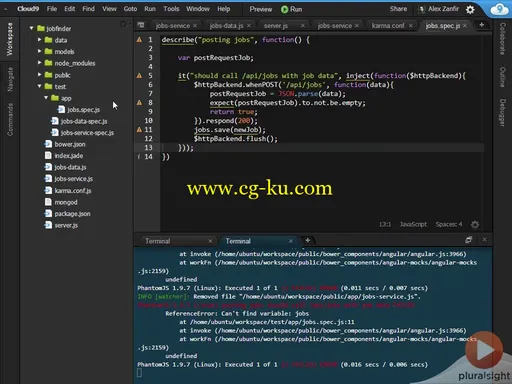Collapse the app folder under test
This screenshot has height=384, width=512.
click(46, 98)
